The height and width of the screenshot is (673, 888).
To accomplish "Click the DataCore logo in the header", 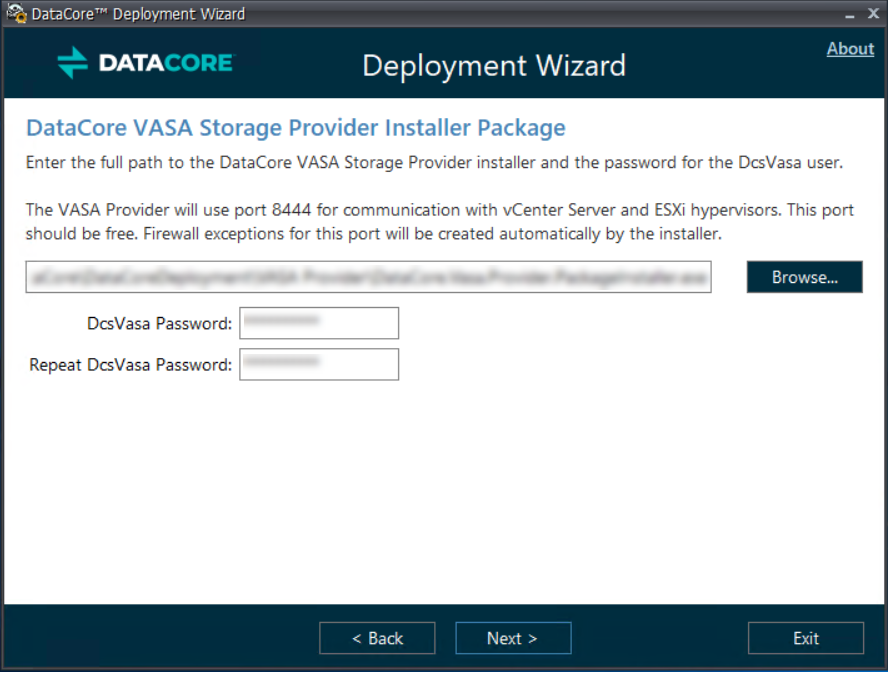I will pos(146,62).
